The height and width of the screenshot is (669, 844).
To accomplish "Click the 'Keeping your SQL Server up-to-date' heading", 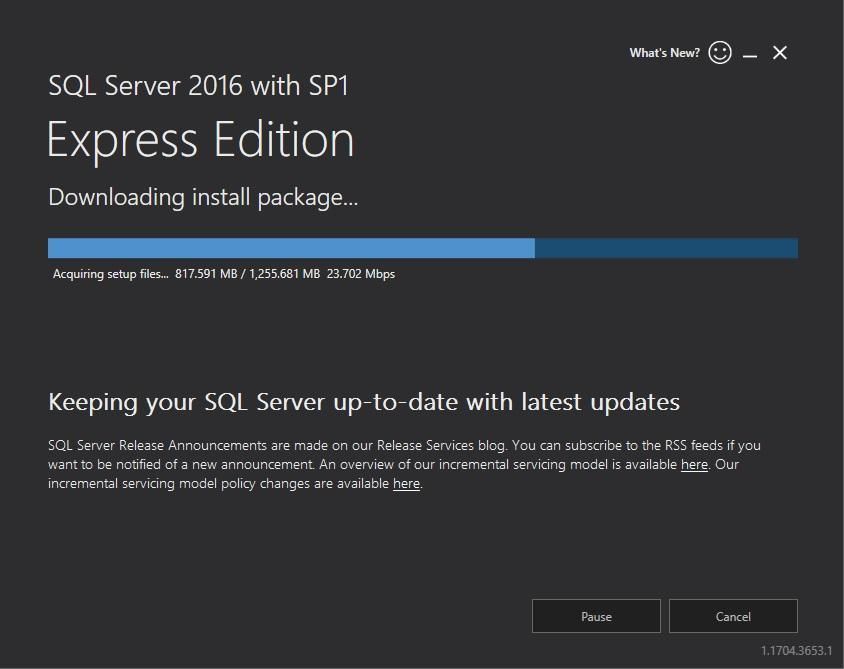I will [x=364, y=402].
